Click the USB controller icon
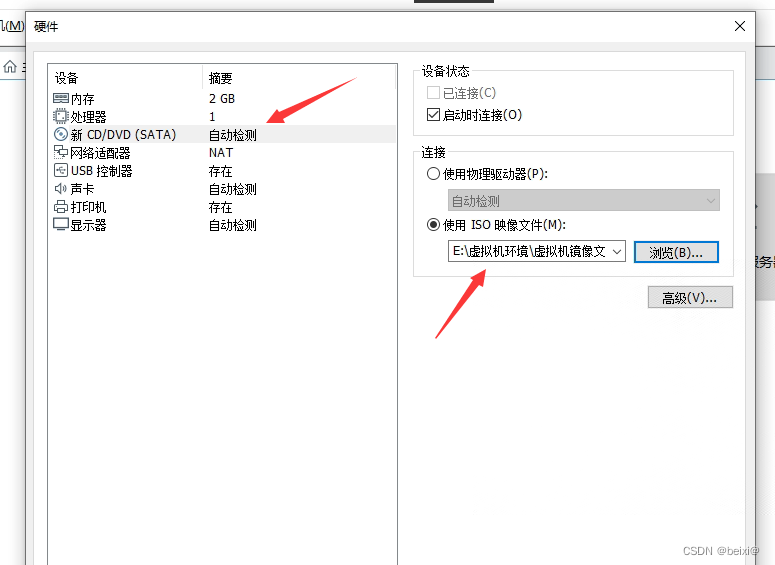This screenshot has width=775, height=565. click(x=61, y=171)
